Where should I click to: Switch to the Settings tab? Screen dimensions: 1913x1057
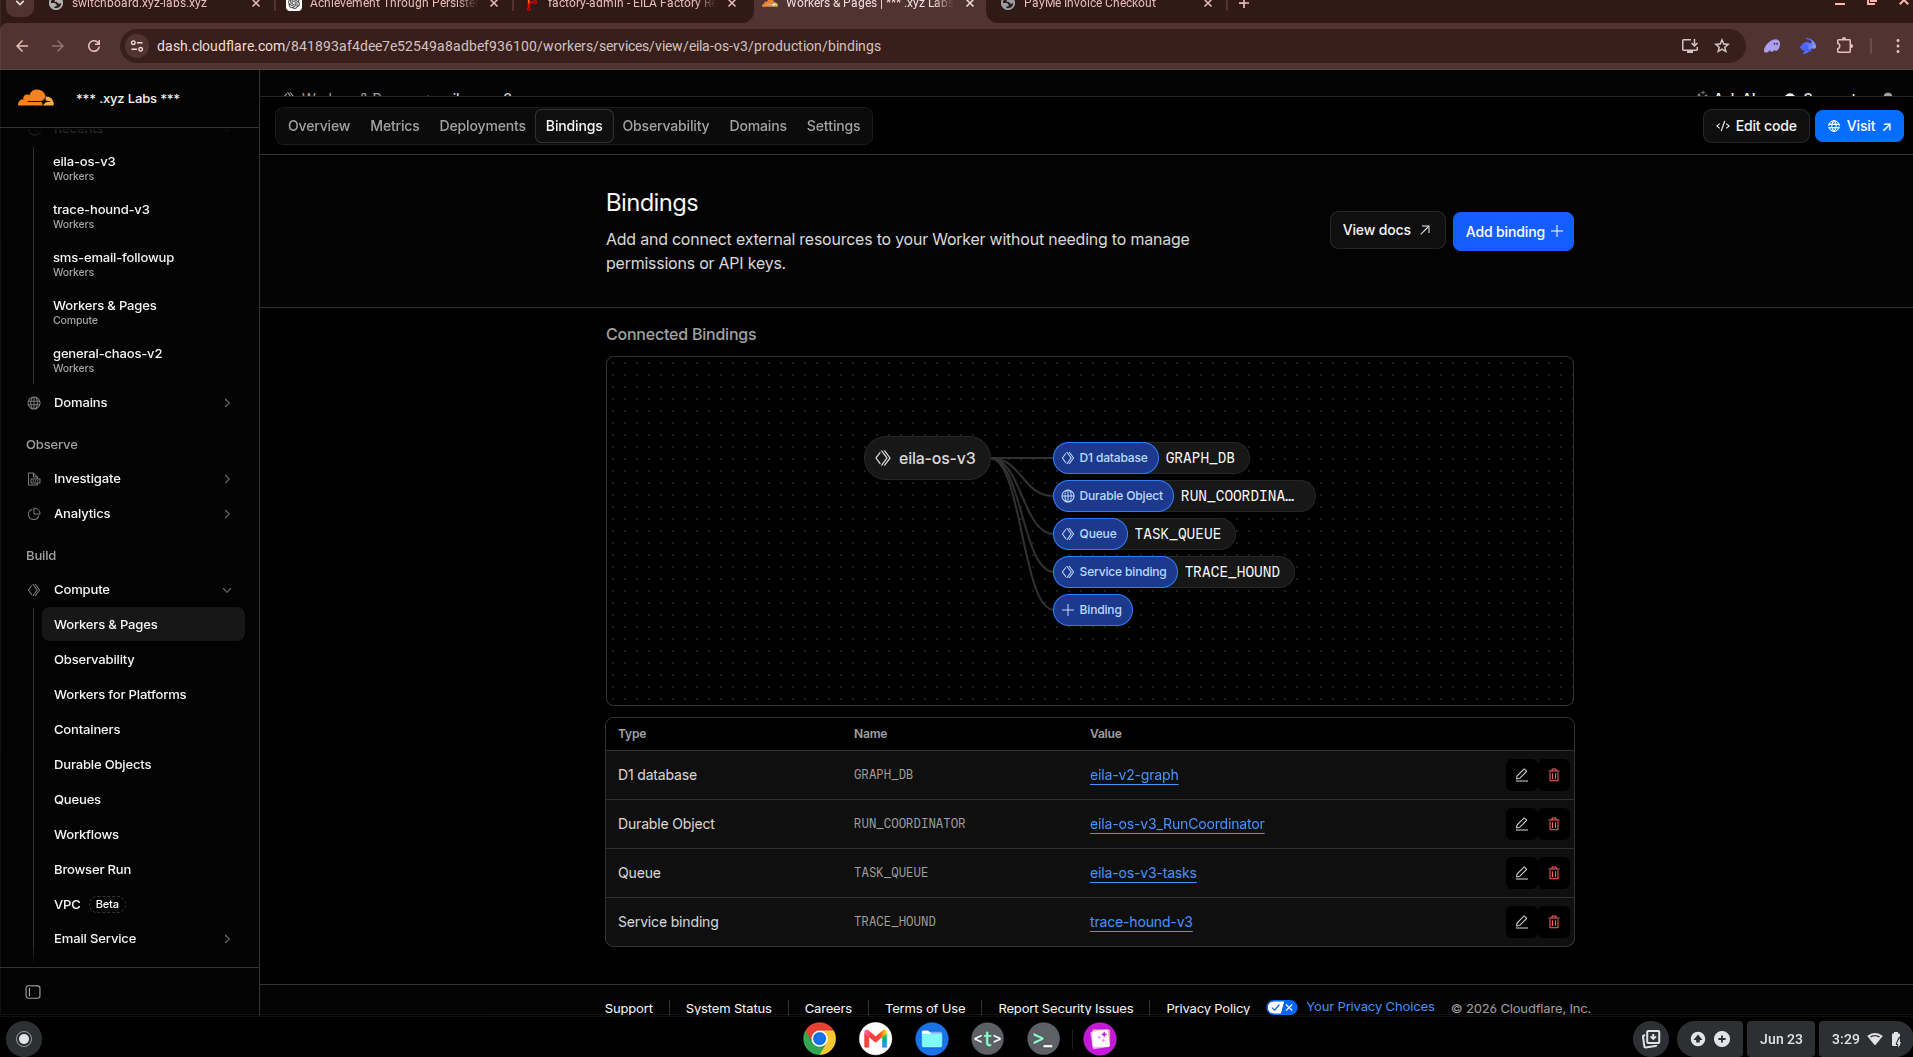tap(833, 126)
